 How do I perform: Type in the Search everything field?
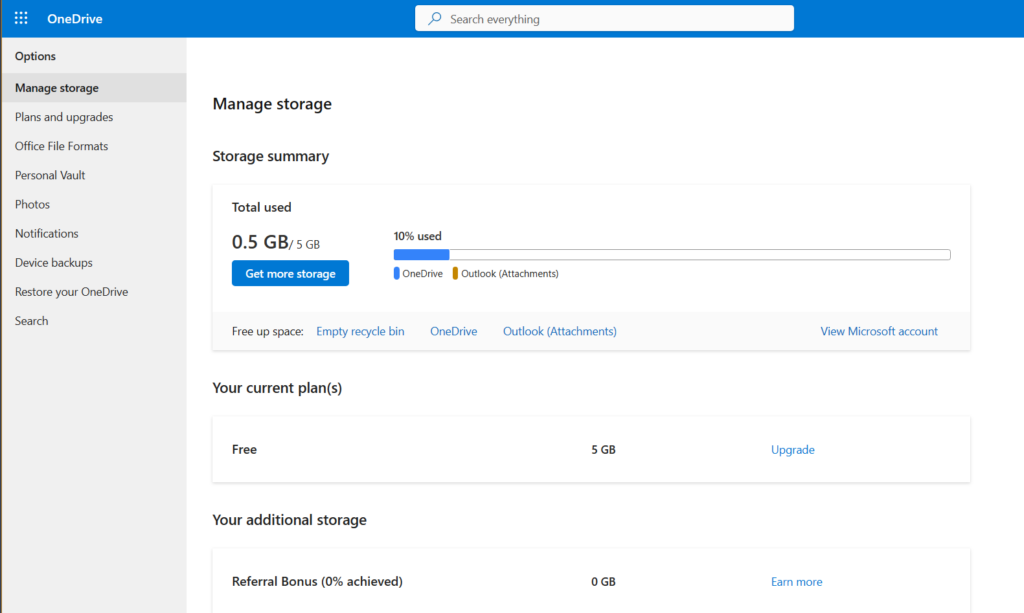(x=610, y=19)
